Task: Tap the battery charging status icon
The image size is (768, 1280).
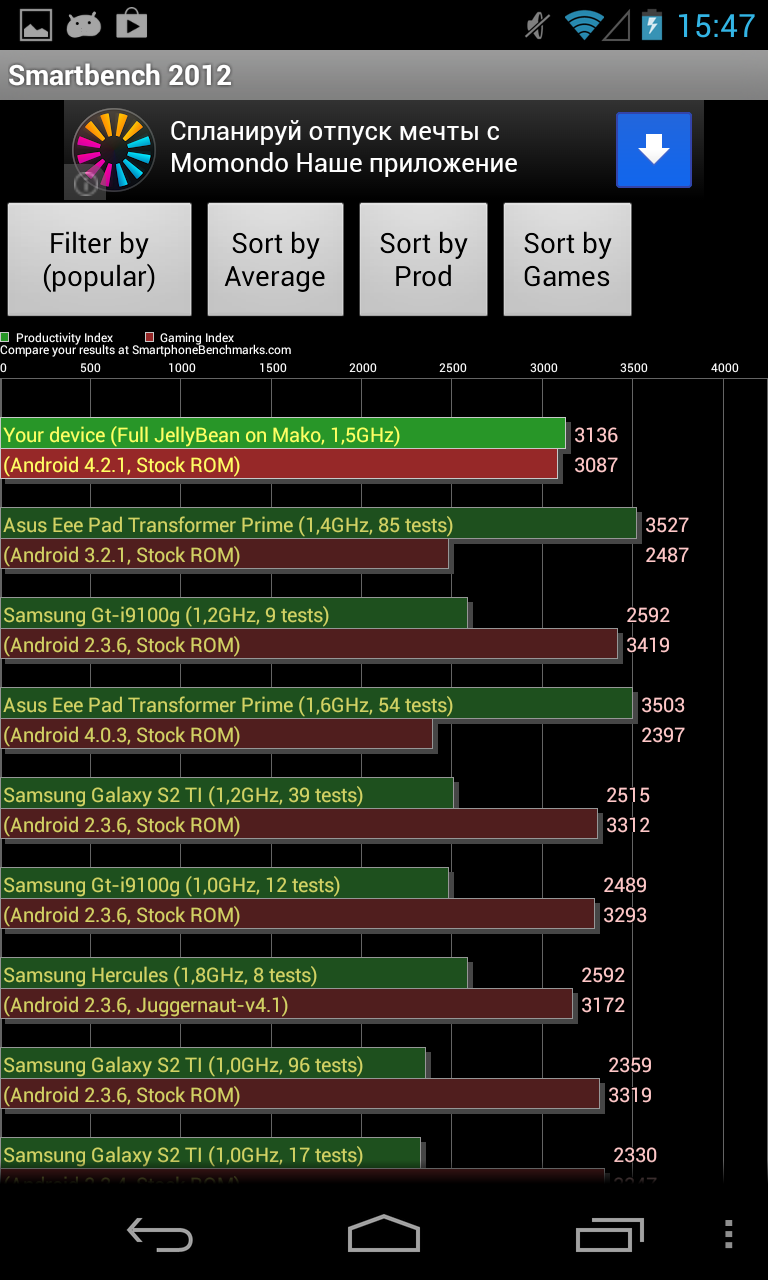Action: point(651,25)
